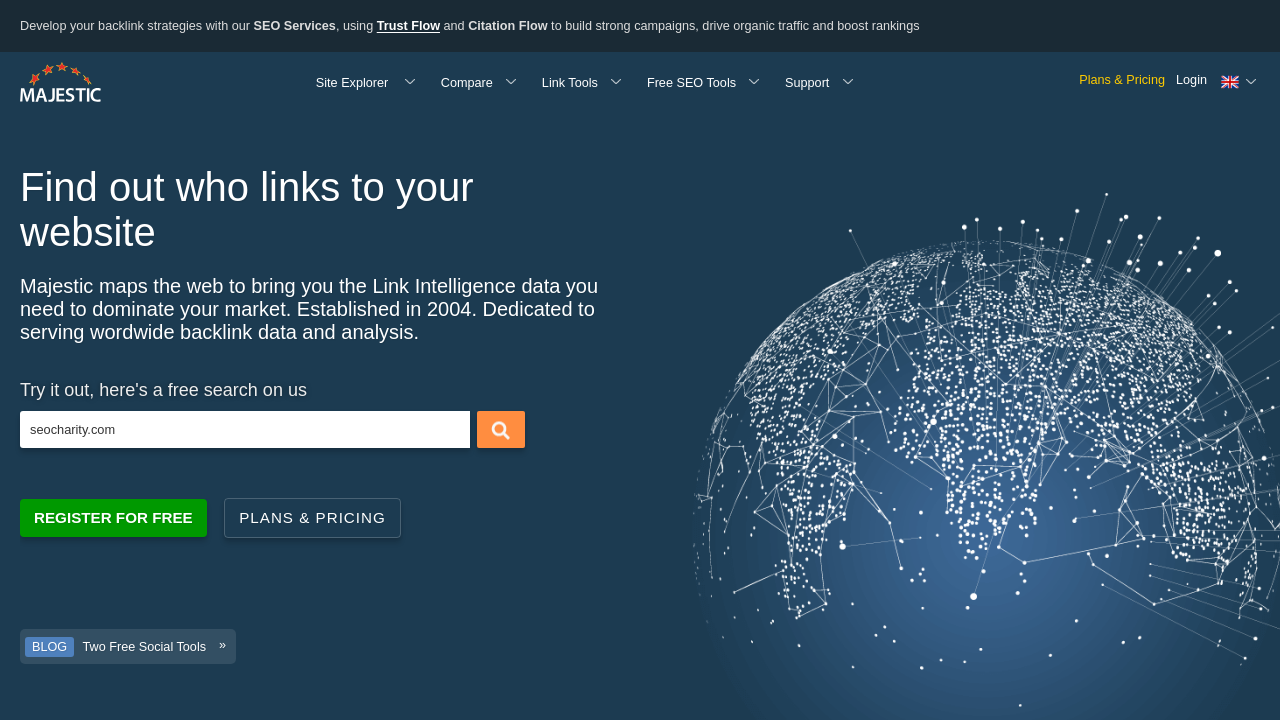Click the Login link
The width and height of the screenshot is (1280, 720).
1191,80
